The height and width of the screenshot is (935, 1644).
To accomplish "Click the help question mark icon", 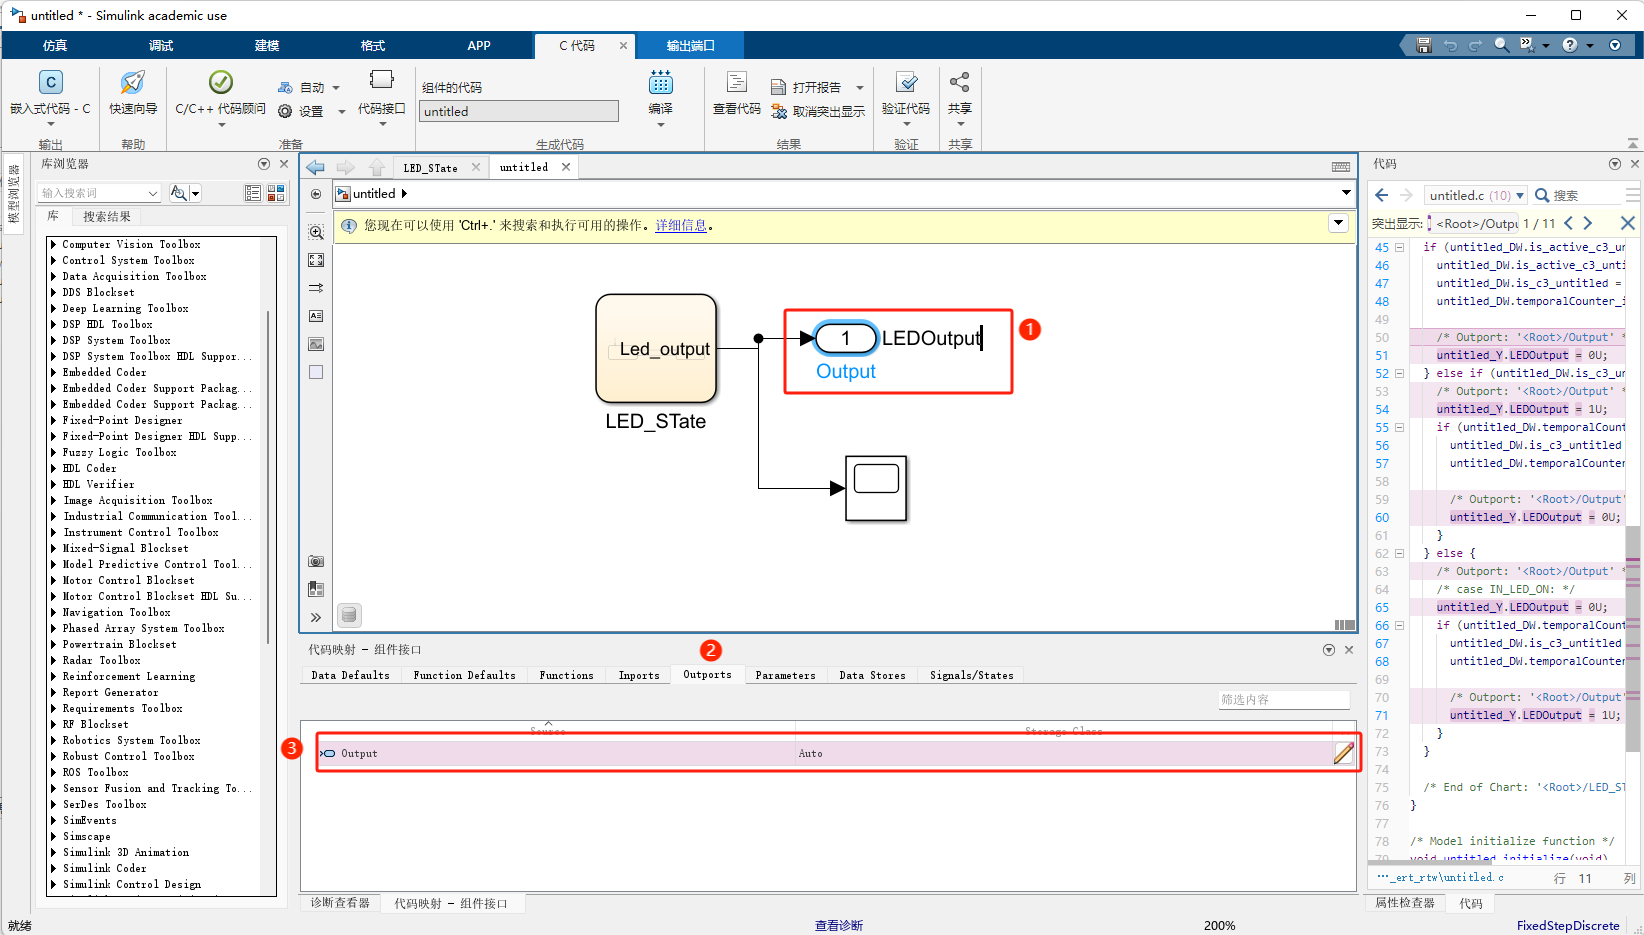I will point(1570,45).
